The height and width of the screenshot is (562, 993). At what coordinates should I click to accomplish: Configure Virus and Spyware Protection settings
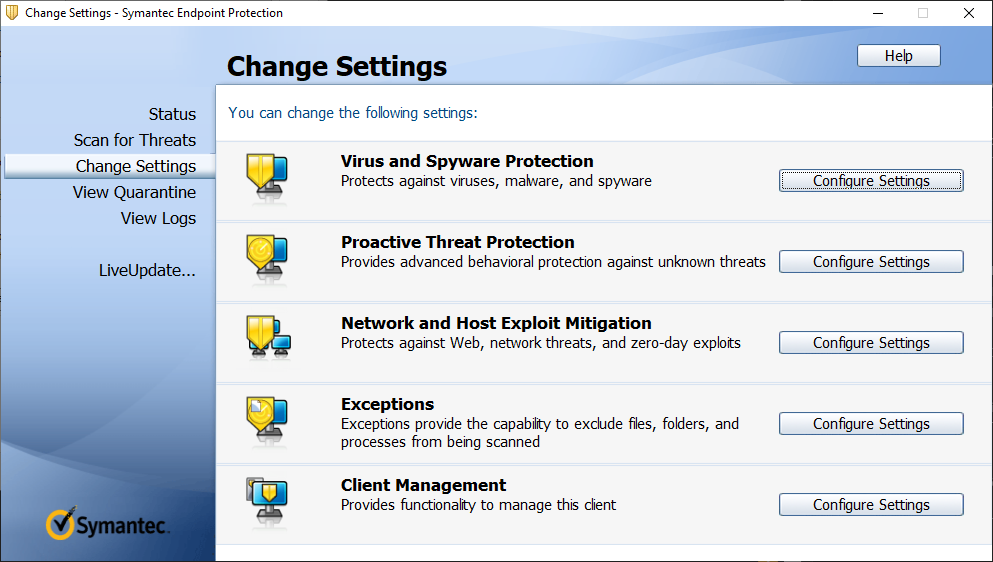[871, 181]
